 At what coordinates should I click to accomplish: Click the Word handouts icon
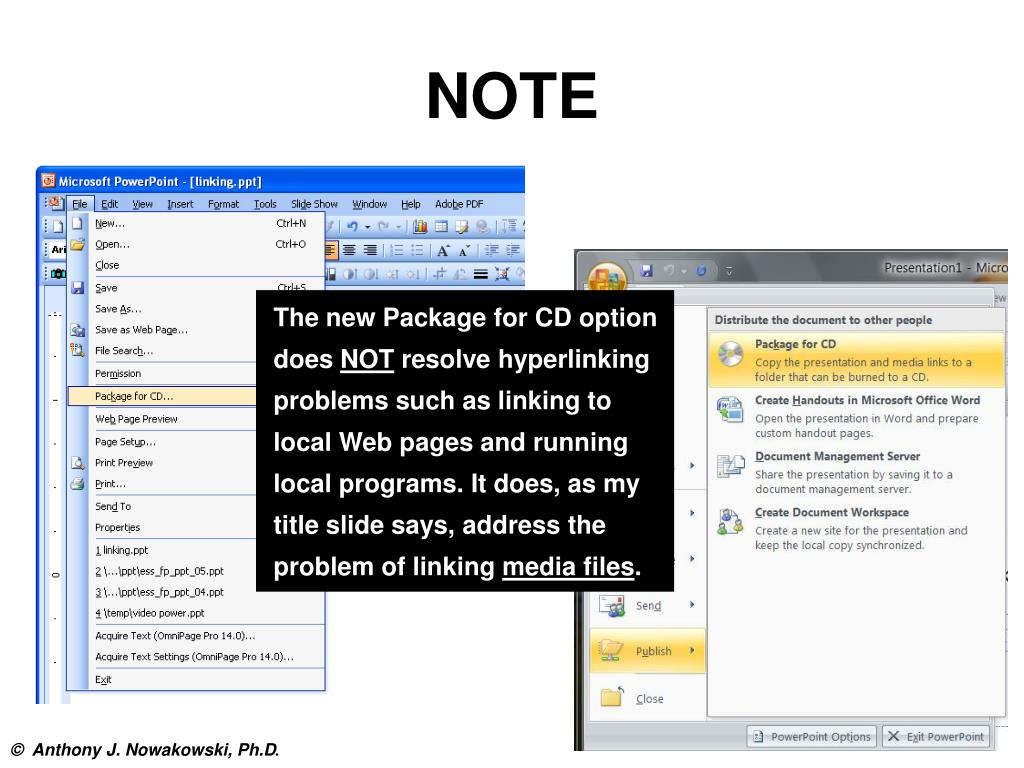pos(730,409)
